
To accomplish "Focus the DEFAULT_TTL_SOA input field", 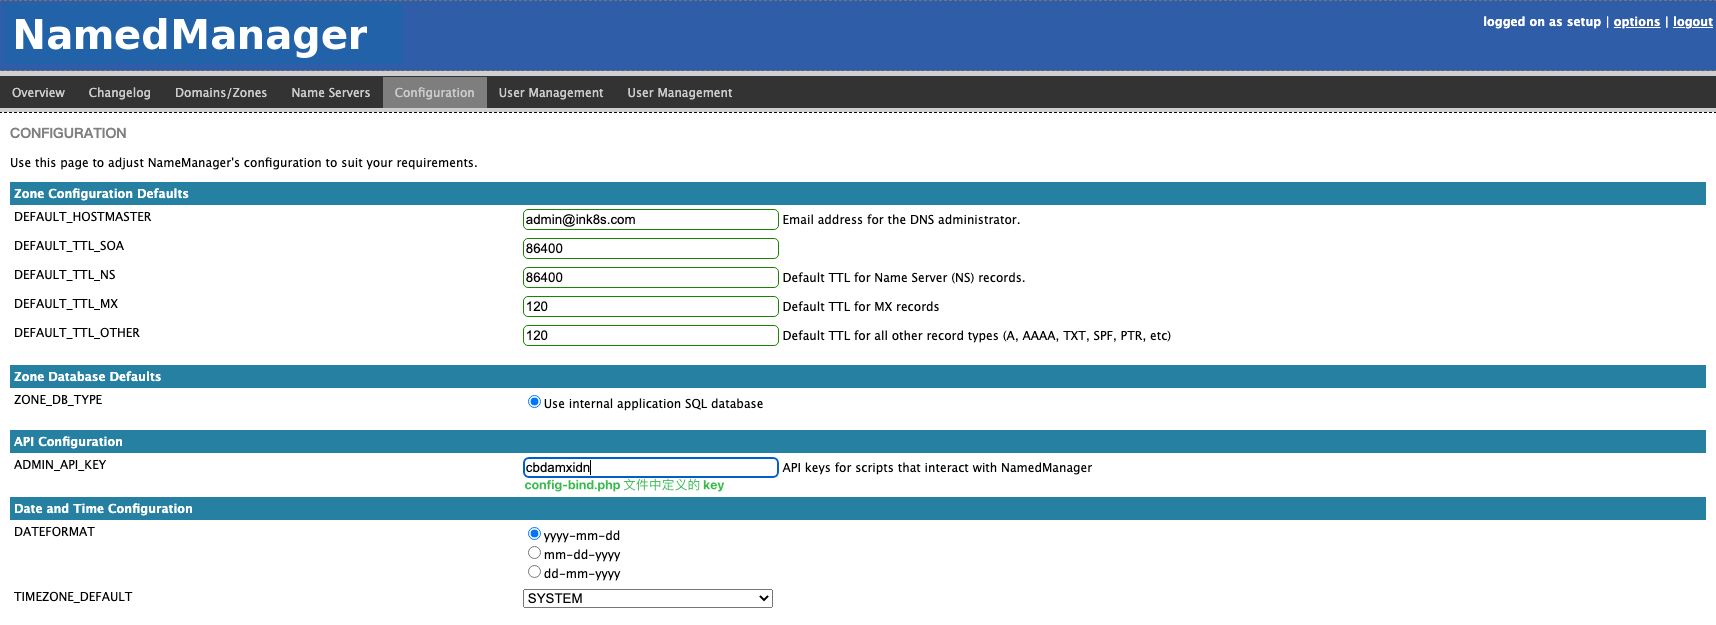I will tap(650, 249).
